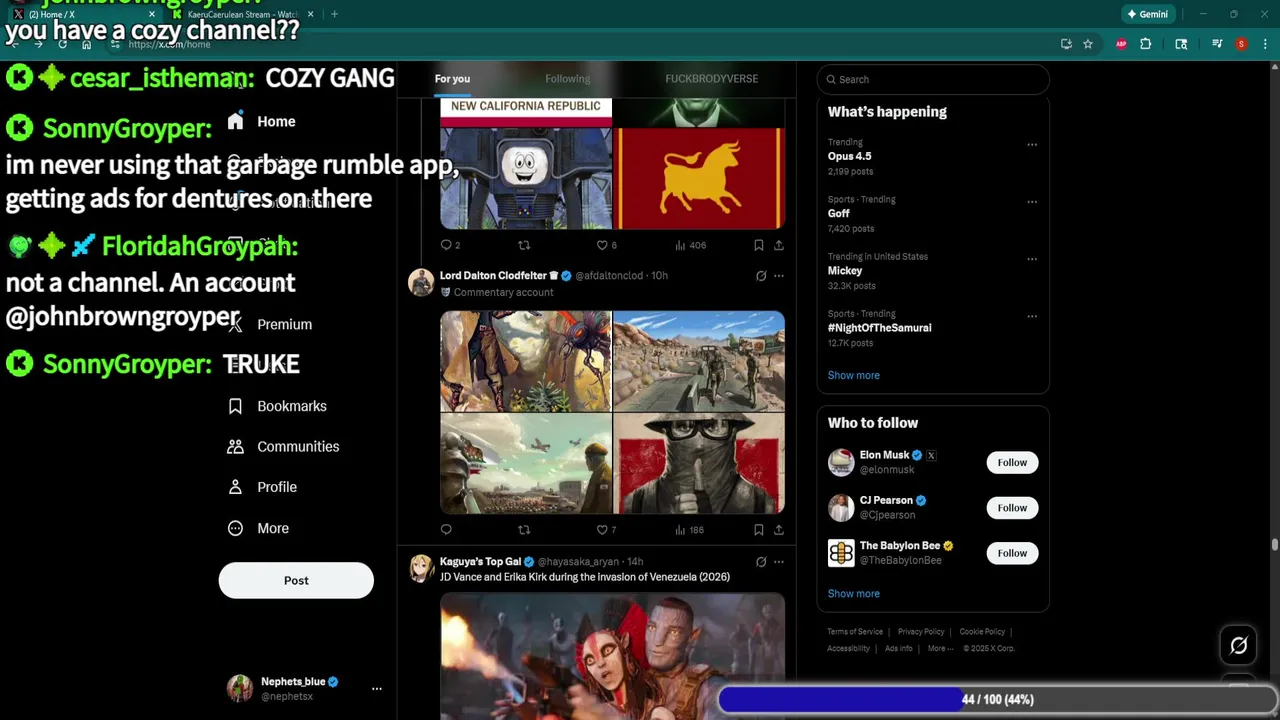Share the New California Republic post

pyautogui.click(x=778, y=245)
